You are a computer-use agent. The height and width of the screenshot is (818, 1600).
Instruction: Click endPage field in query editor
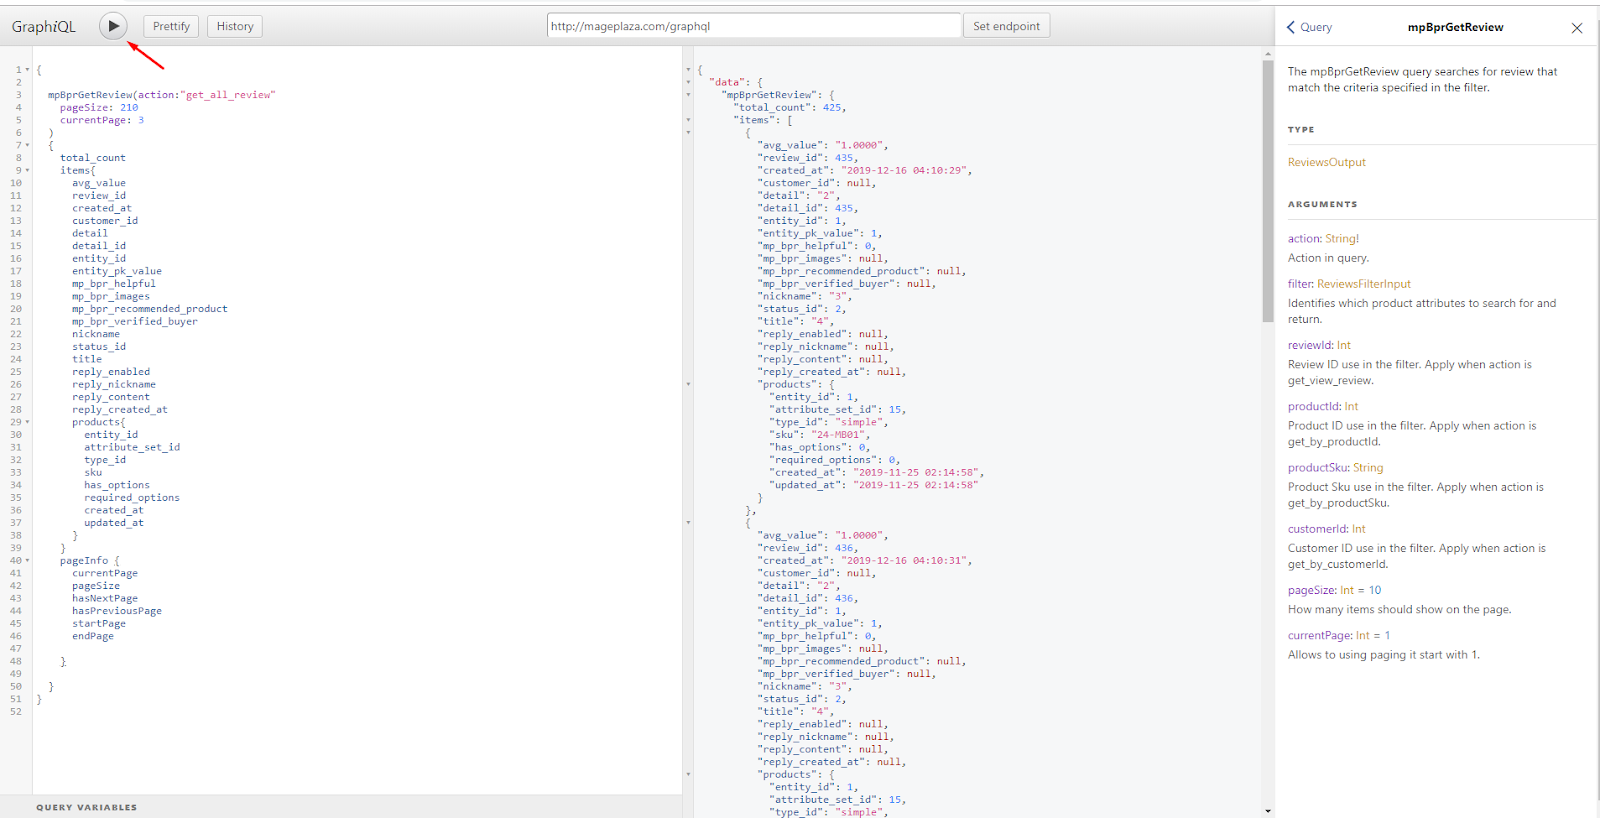93,636
